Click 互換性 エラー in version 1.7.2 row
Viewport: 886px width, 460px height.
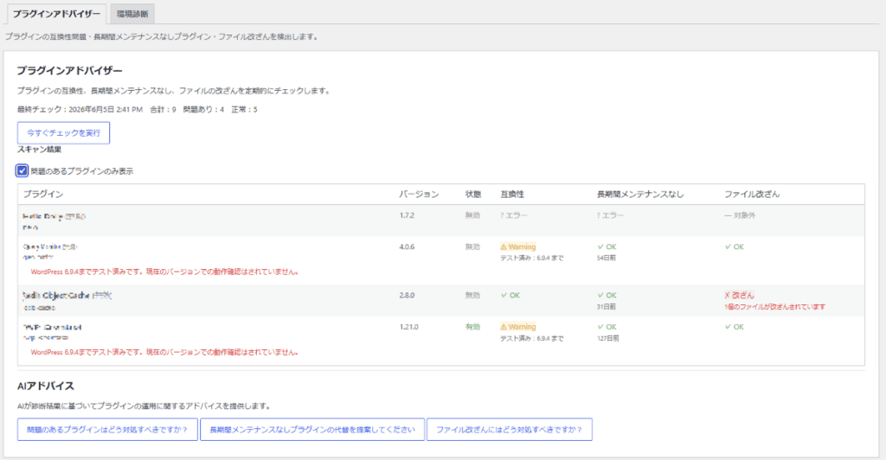point(514,215)
